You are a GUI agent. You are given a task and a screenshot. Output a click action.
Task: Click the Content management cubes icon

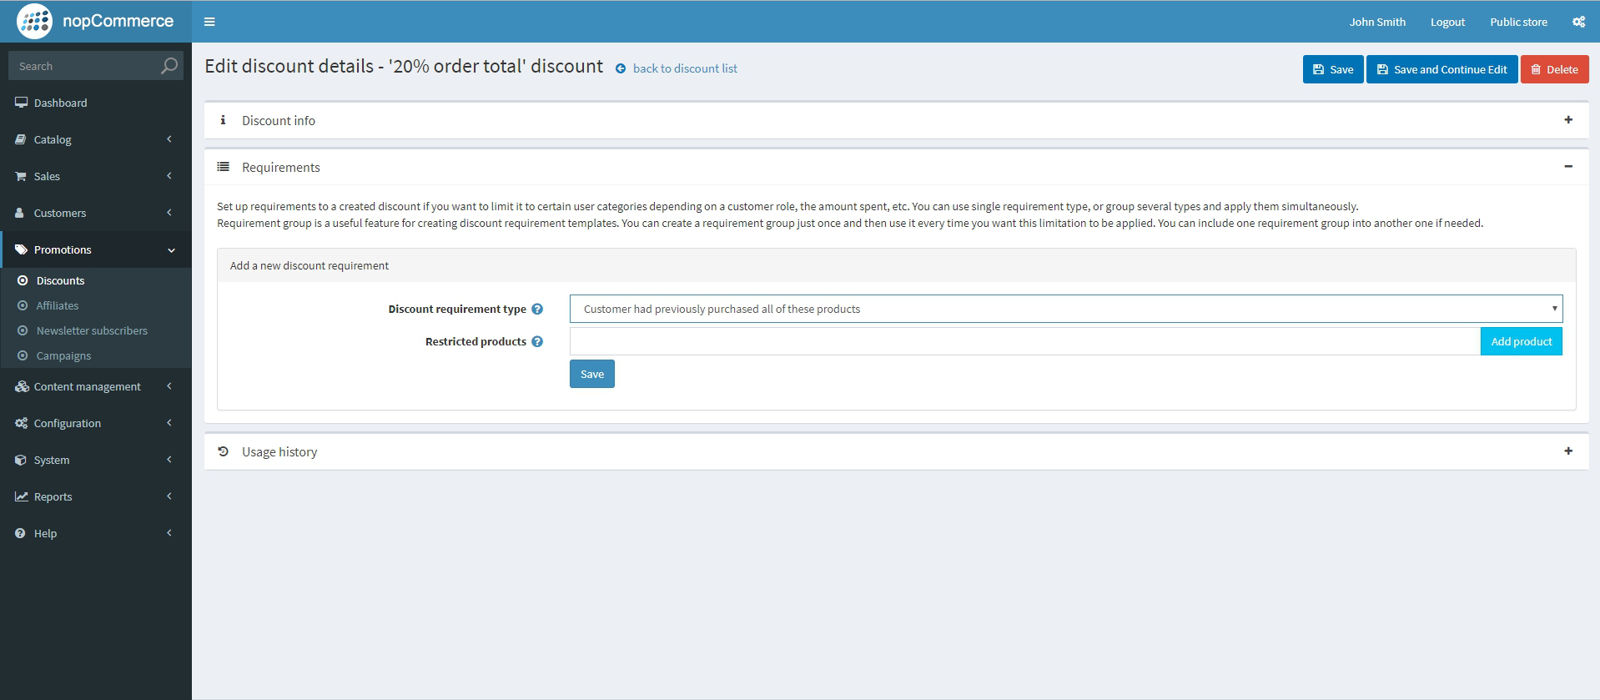21,386
